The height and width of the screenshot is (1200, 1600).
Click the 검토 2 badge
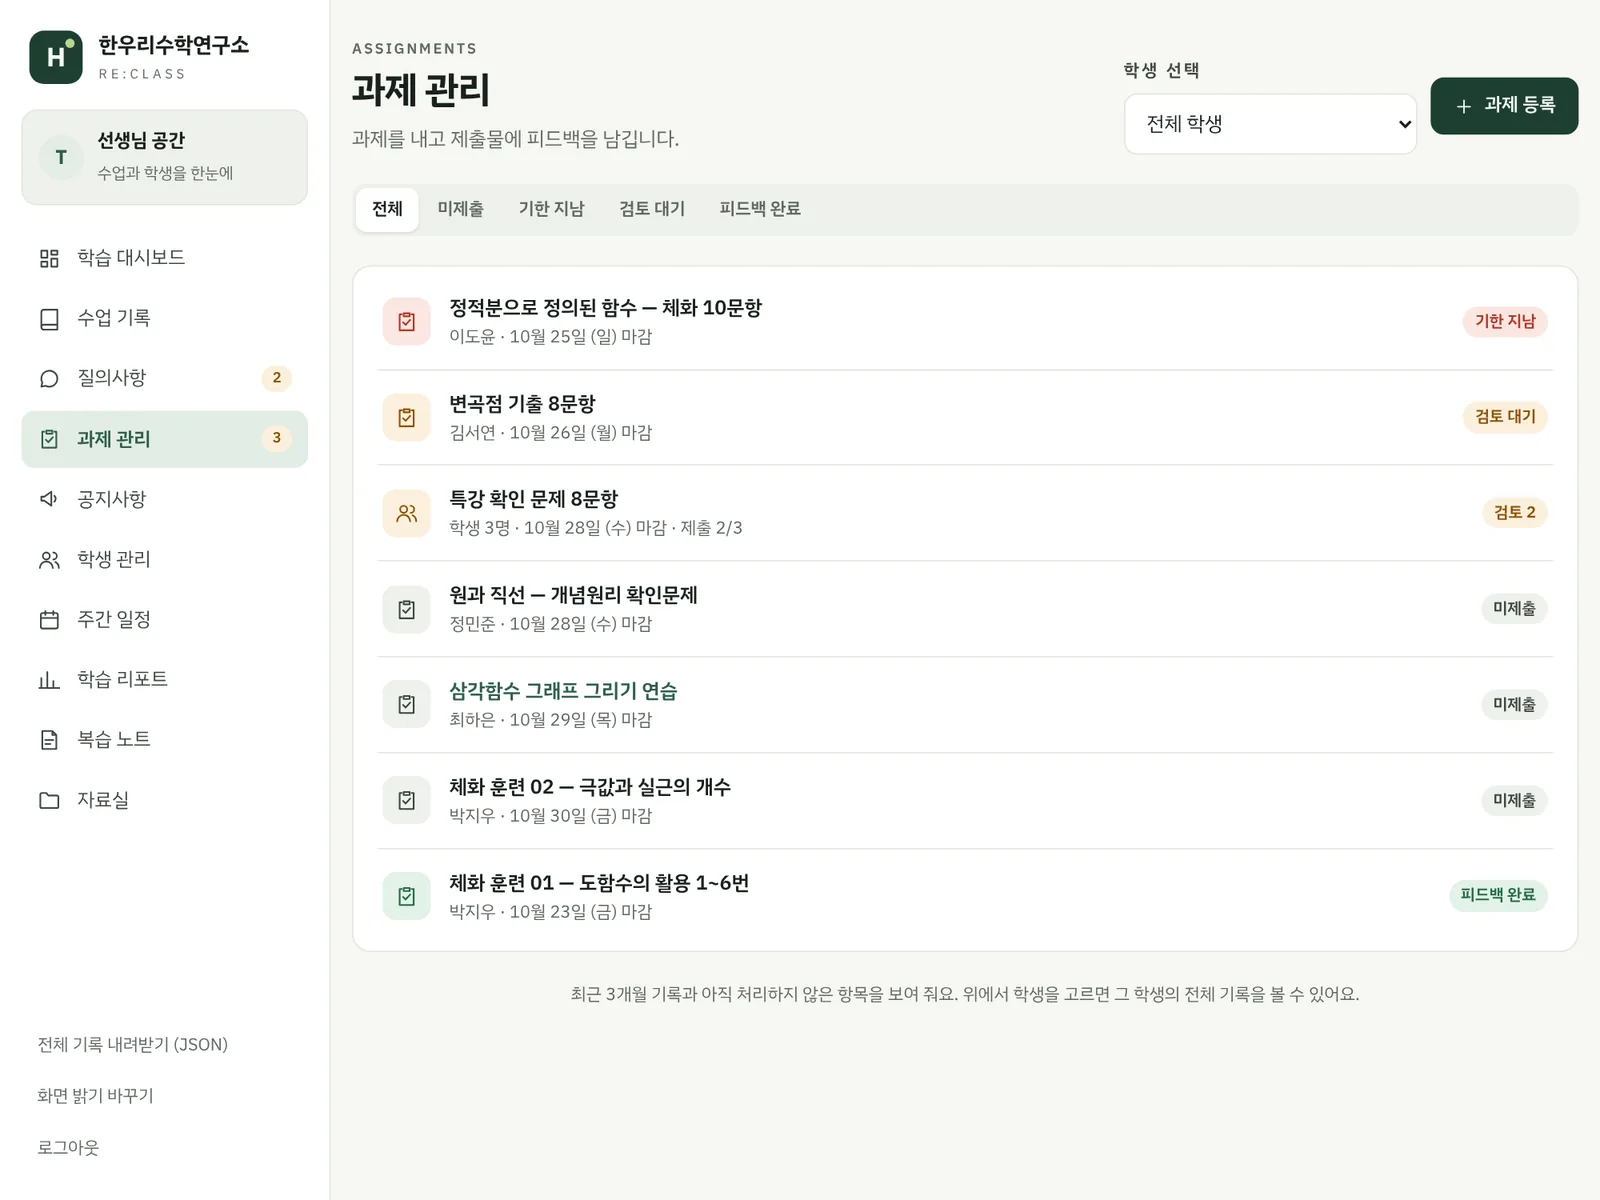click(1514, 512)
